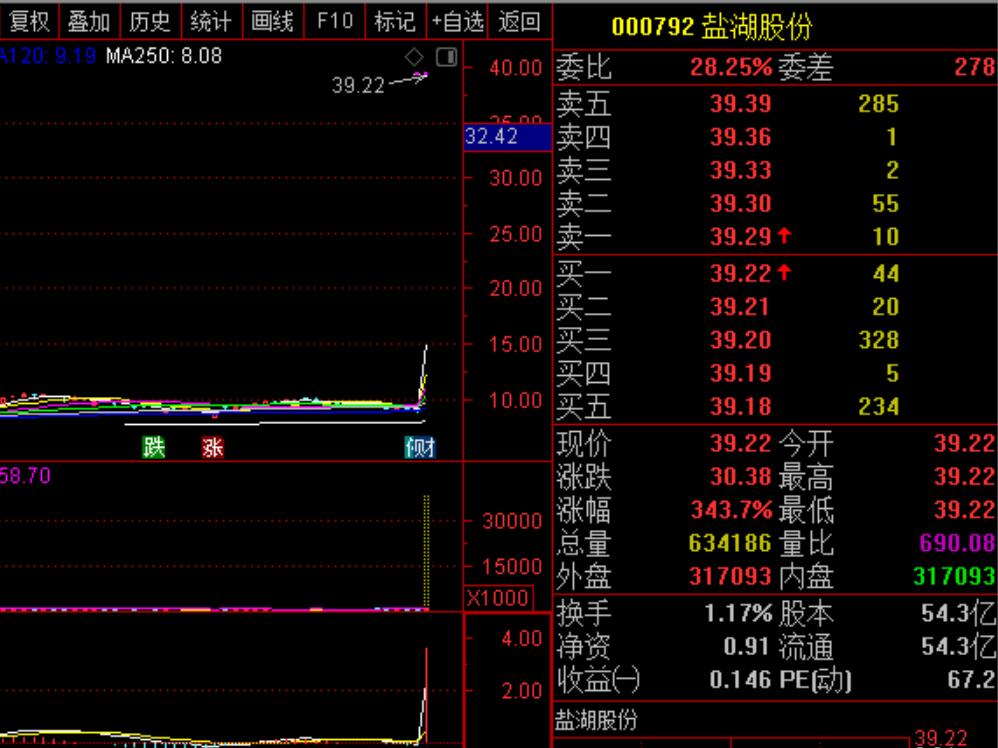Click the 净资 value 0.91
This screenshot has width=998, height=748.
747,647
